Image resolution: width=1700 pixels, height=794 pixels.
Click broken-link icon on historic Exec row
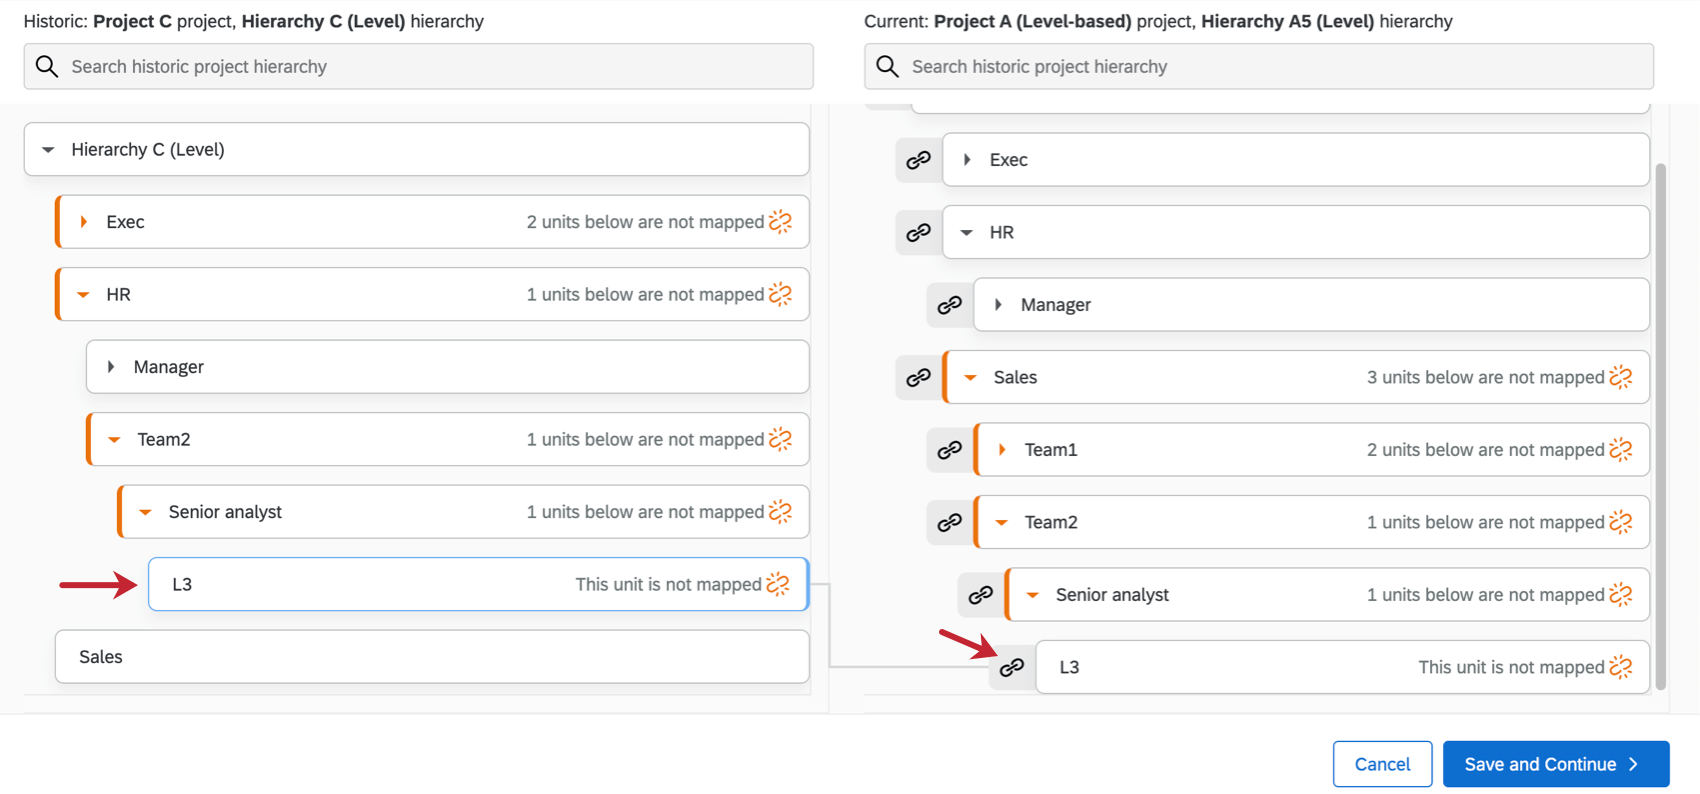coord(781,222)
